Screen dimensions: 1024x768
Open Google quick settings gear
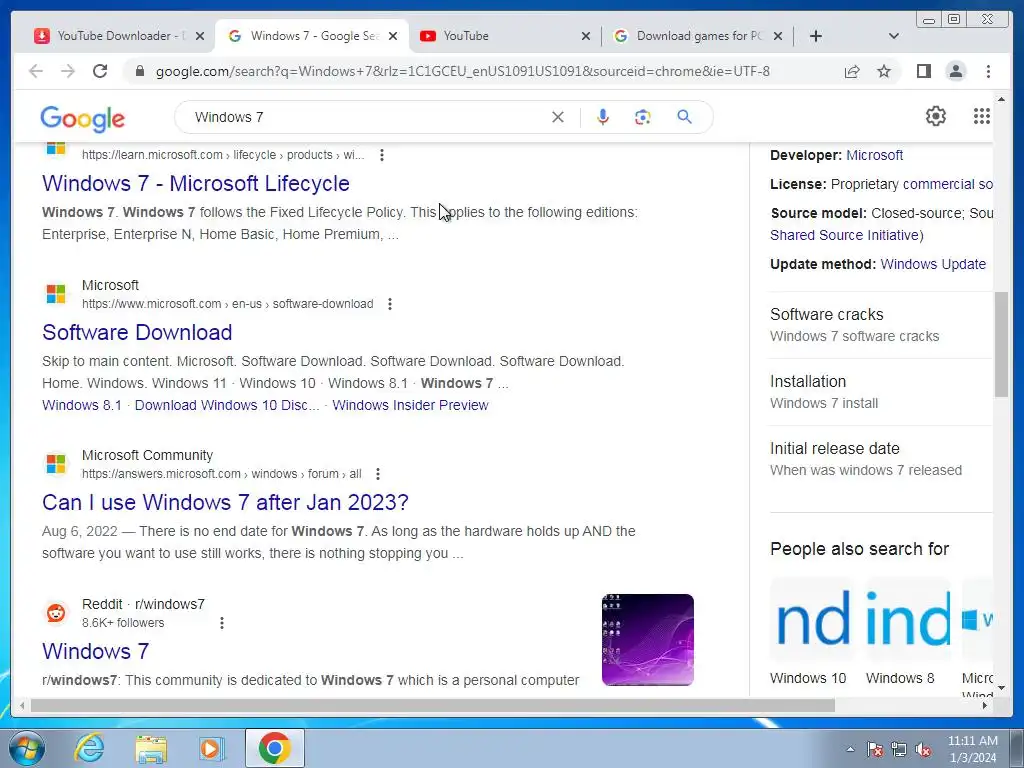(x=936, y=116)
